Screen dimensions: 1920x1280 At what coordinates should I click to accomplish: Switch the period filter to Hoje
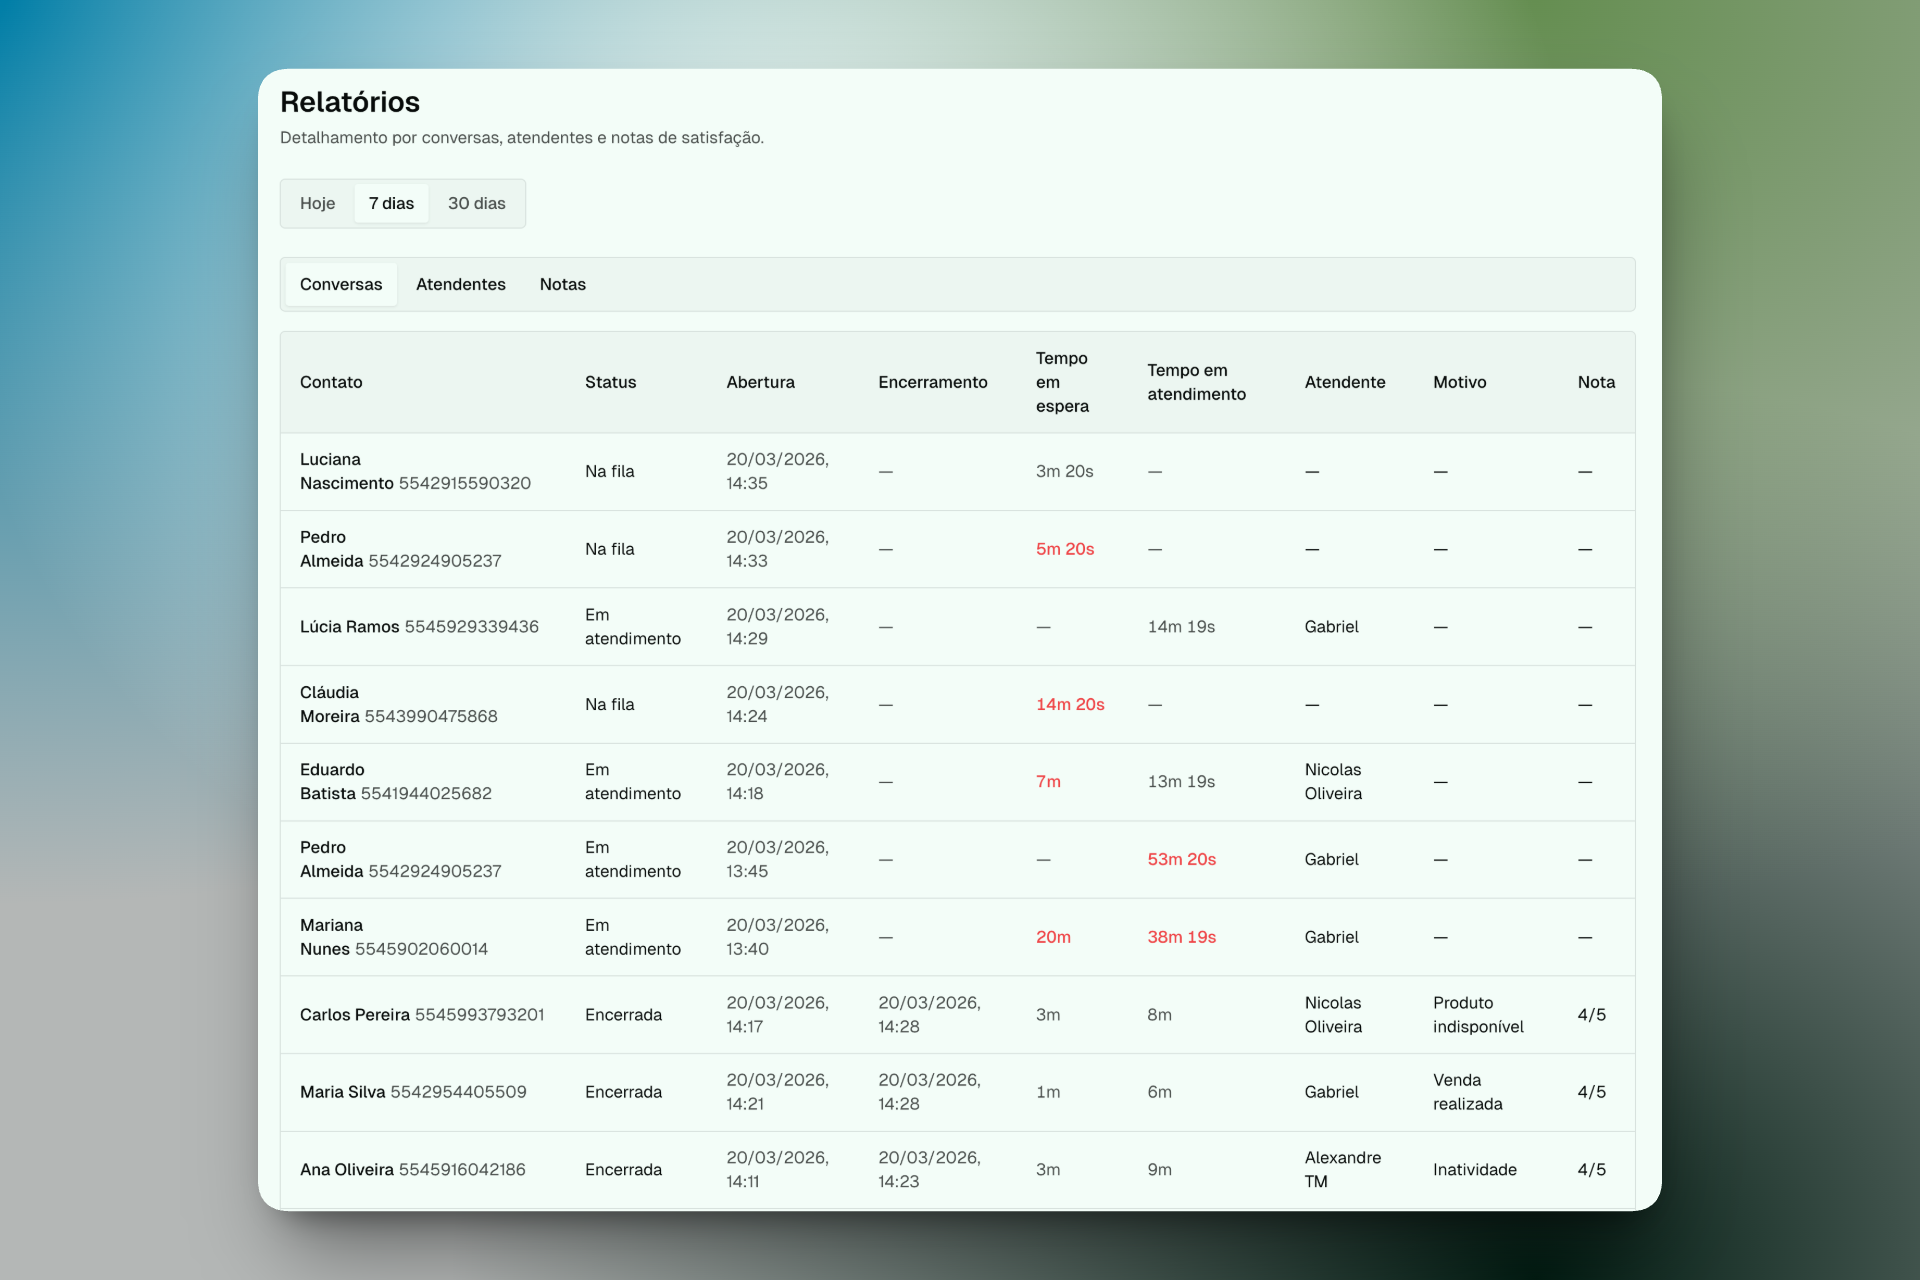(x=317, y=203)
